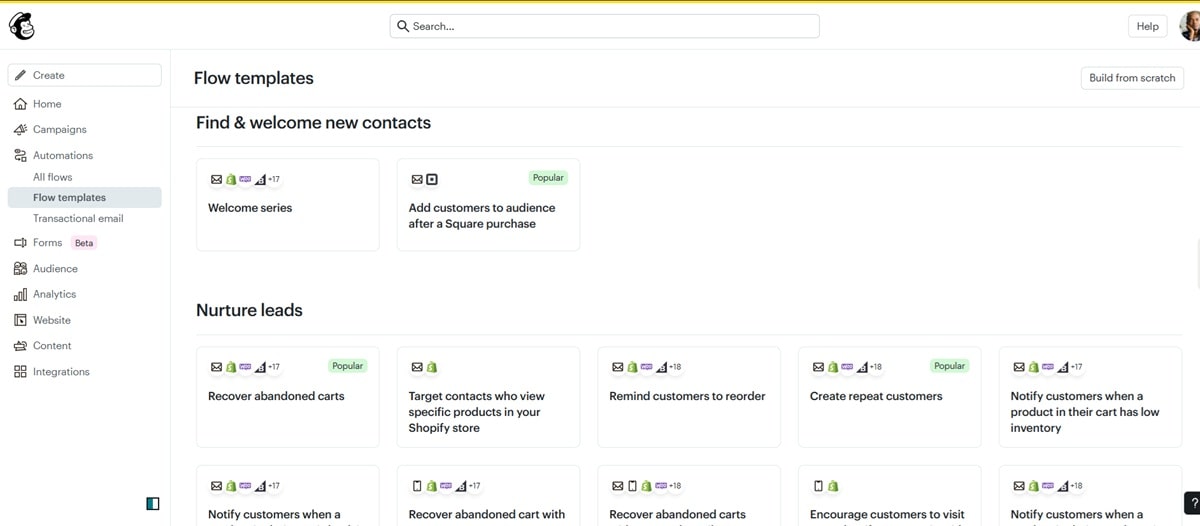Select Transactional email menu item
This screenshot has width=1200, height=526.
78,219
